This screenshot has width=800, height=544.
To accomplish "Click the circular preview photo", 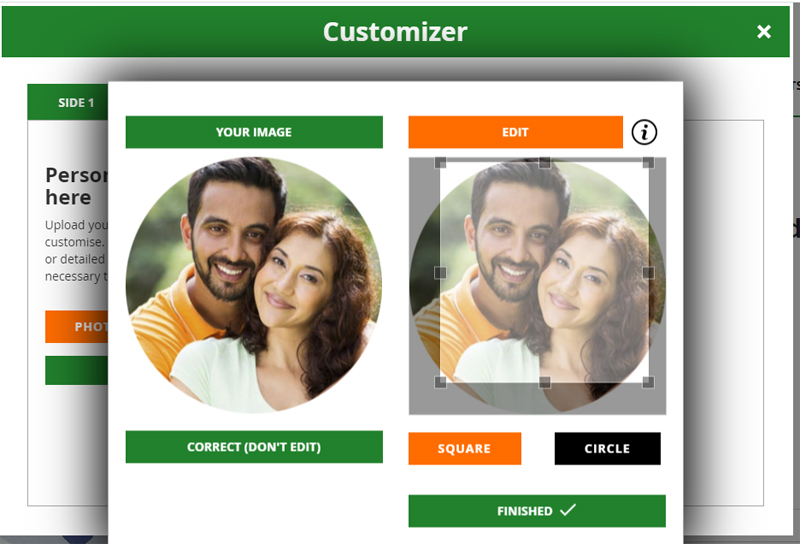I will click(254, 285).
